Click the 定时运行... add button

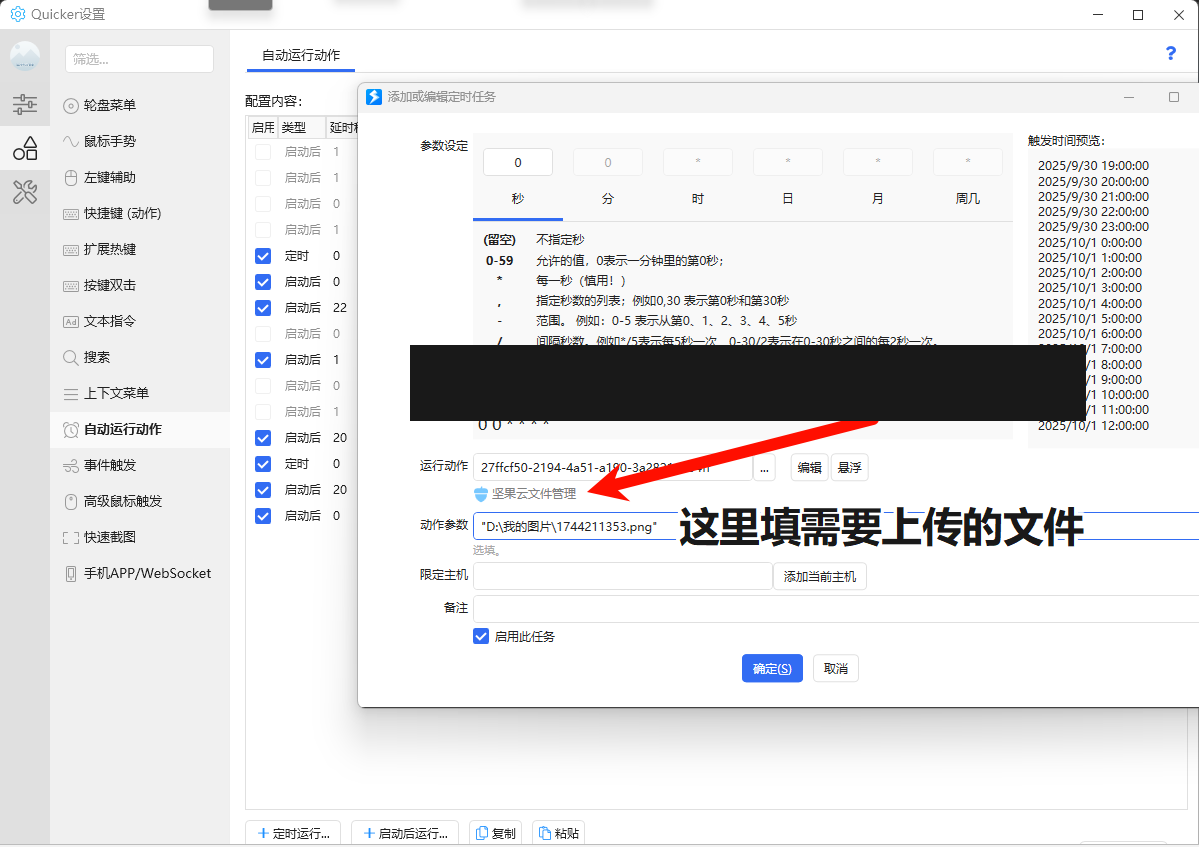click(295, 833)
